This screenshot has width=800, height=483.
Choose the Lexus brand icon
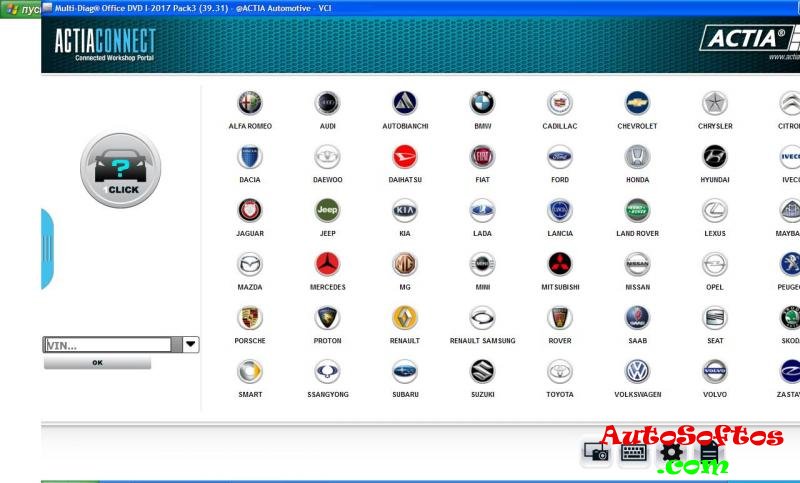(x=715, y=211)
